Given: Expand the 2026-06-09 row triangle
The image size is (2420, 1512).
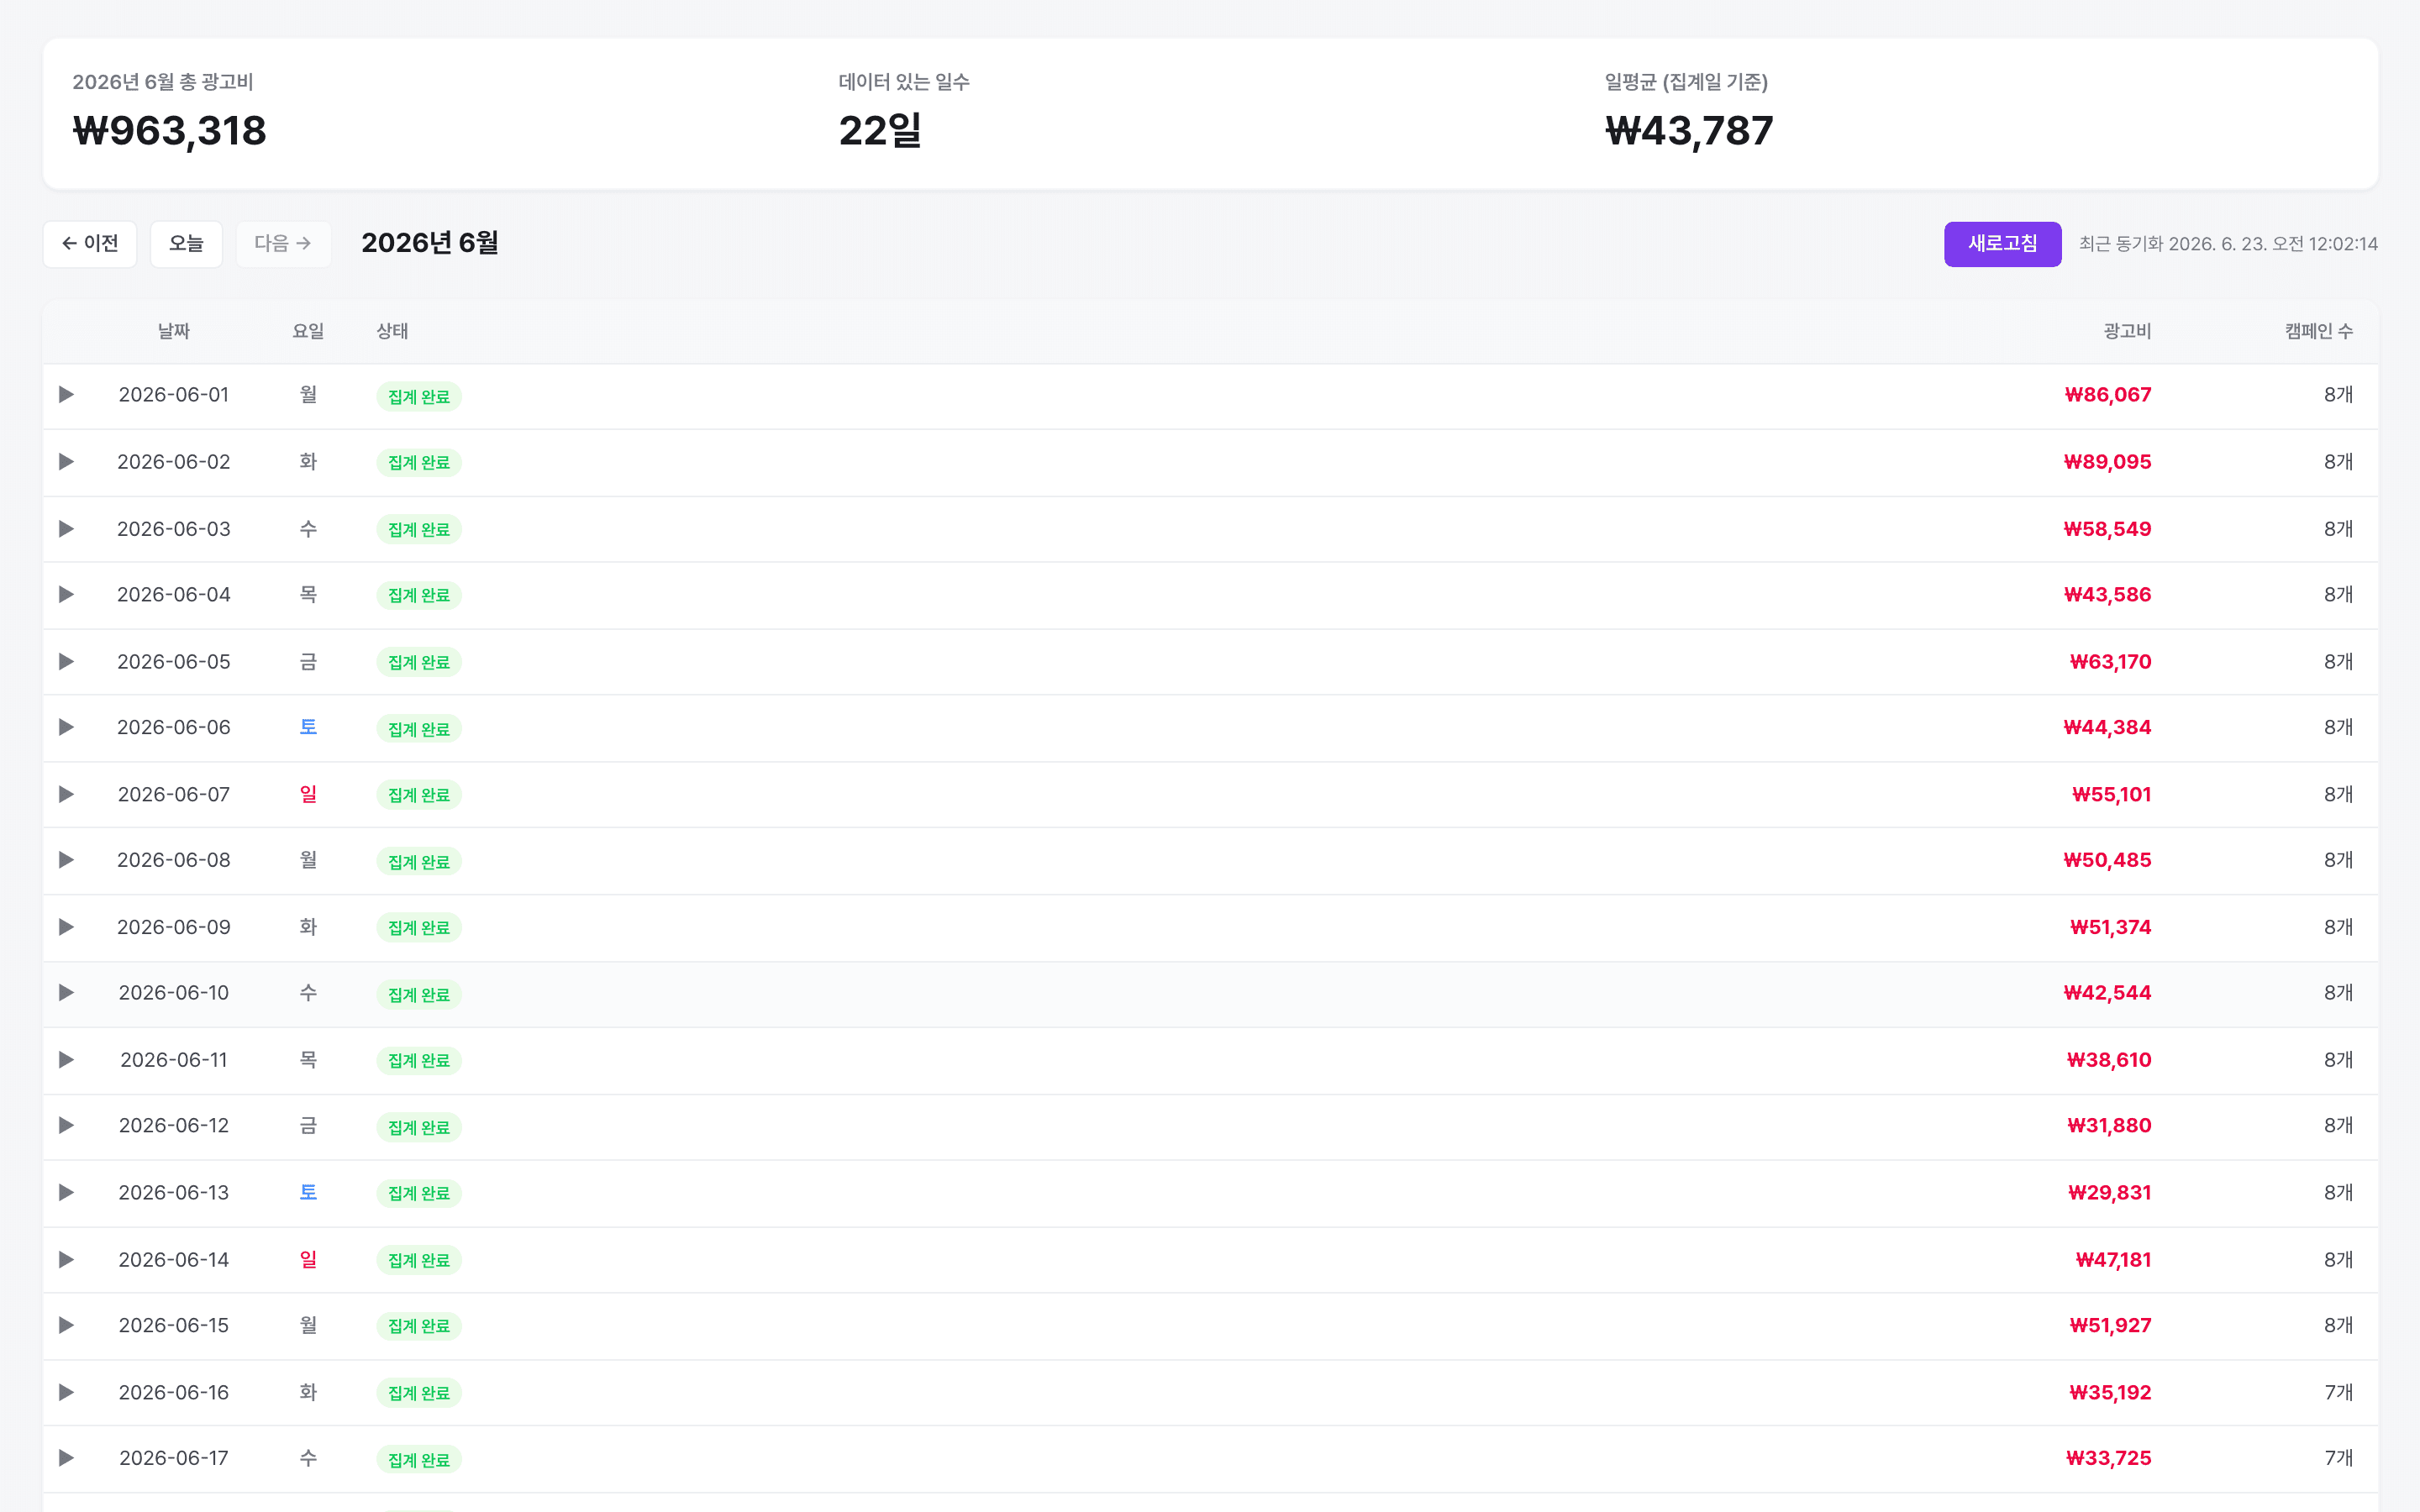Looking at the screenshot, I should pyautogui.click(x=66, y=928).
